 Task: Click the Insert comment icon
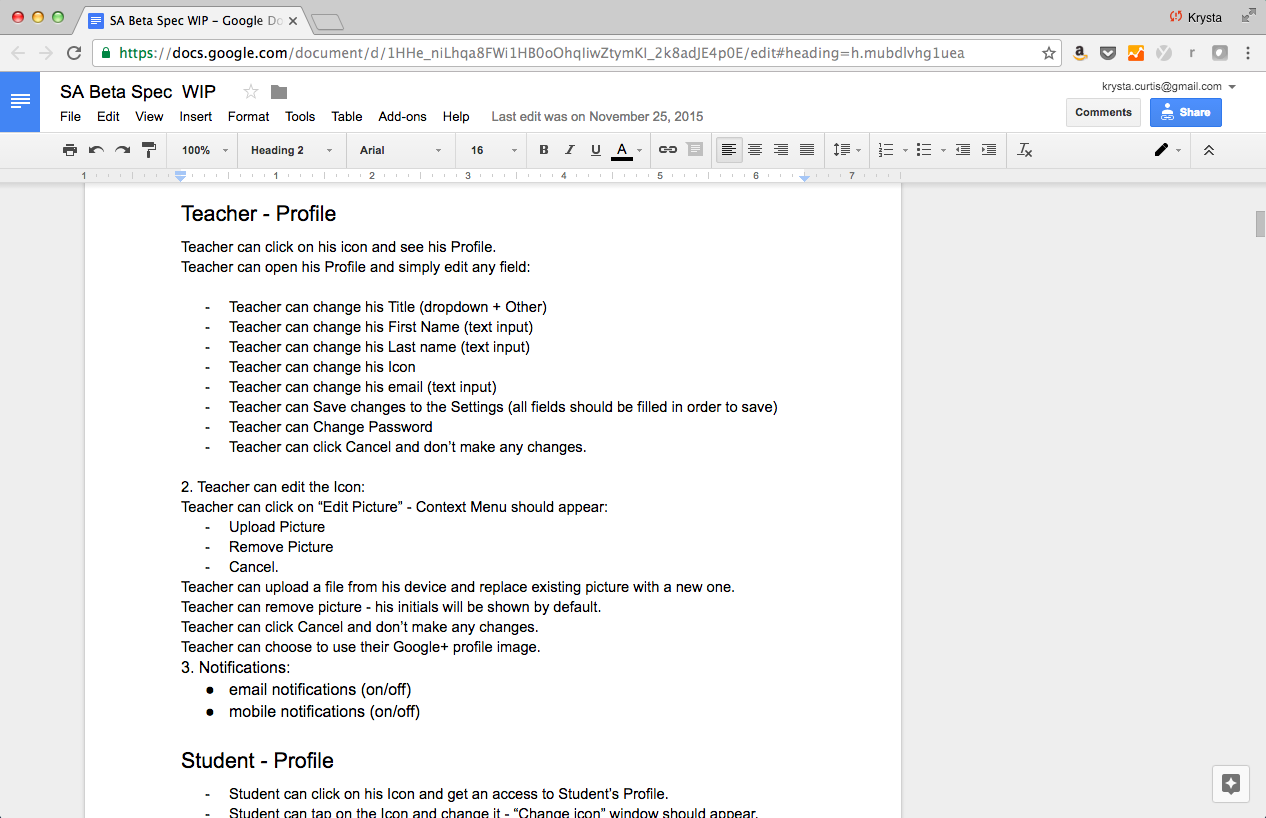[694, 150]
